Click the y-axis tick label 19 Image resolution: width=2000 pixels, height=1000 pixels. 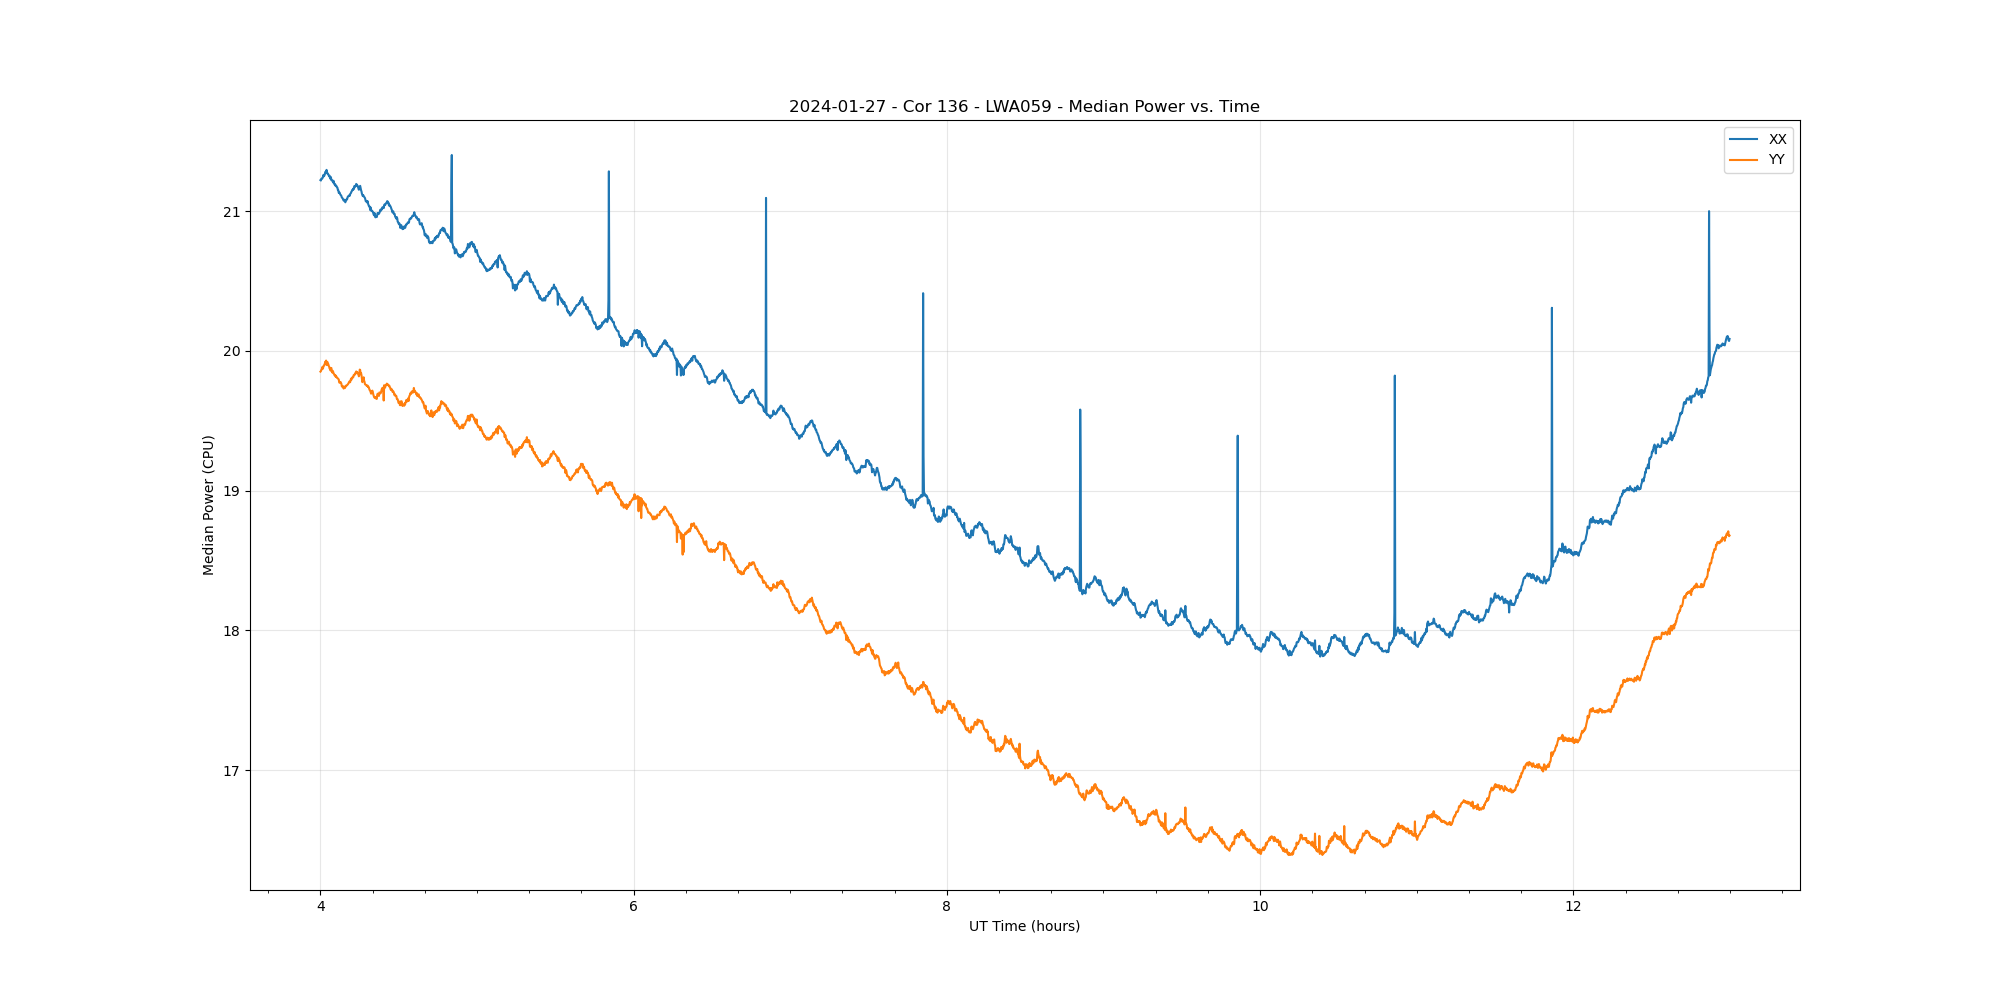(x=232, y=491)
